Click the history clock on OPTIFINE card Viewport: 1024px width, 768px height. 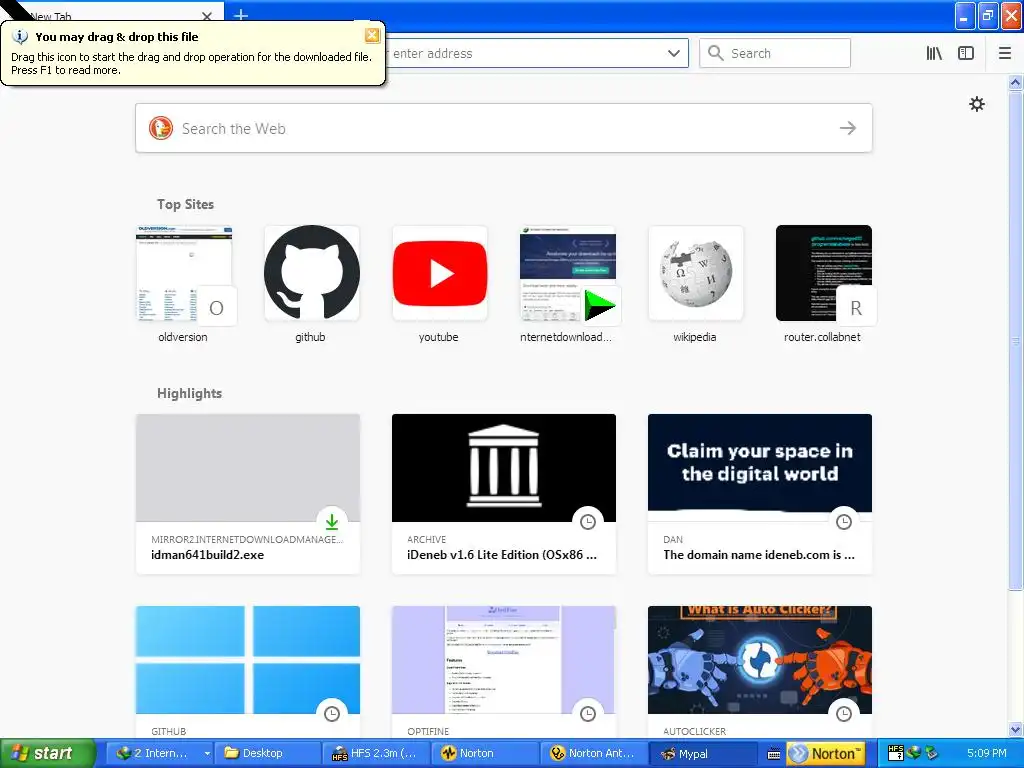pos(588,714)
